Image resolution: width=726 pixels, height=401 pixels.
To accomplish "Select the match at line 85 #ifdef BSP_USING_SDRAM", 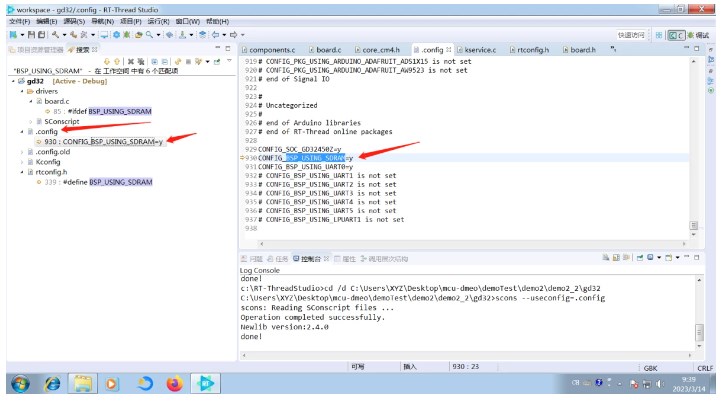I will click(98, 111).
